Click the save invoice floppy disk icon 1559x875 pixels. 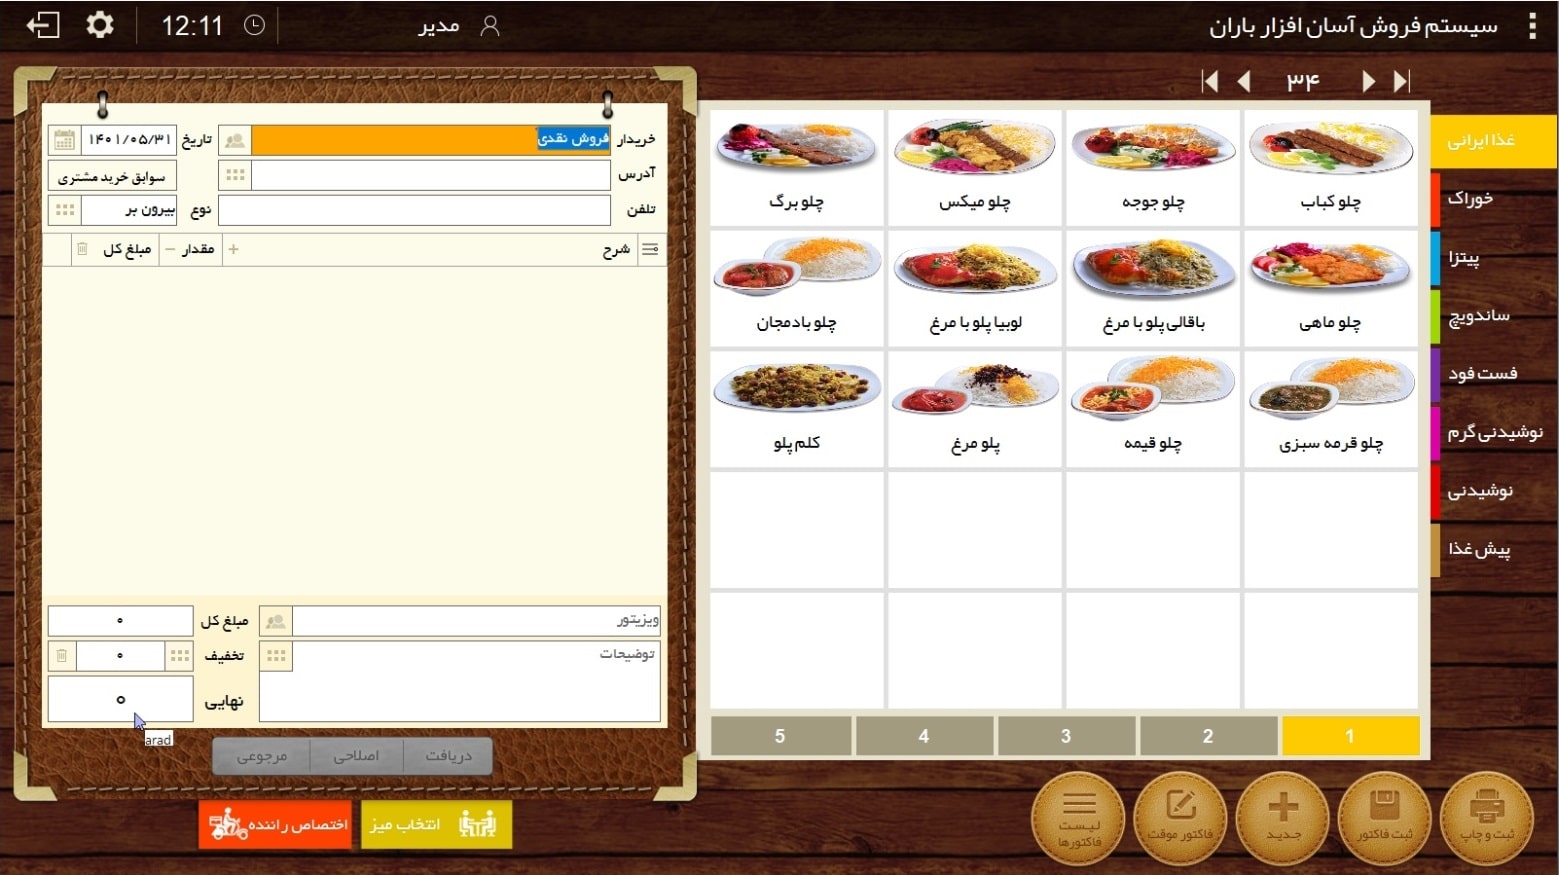tap(1384, 818)
